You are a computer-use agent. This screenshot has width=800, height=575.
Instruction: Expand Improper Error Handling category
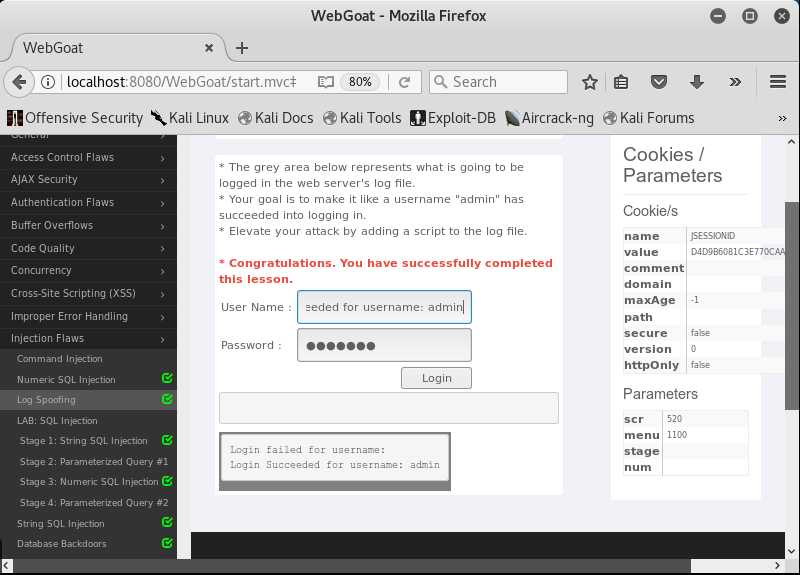pos(88,316)
